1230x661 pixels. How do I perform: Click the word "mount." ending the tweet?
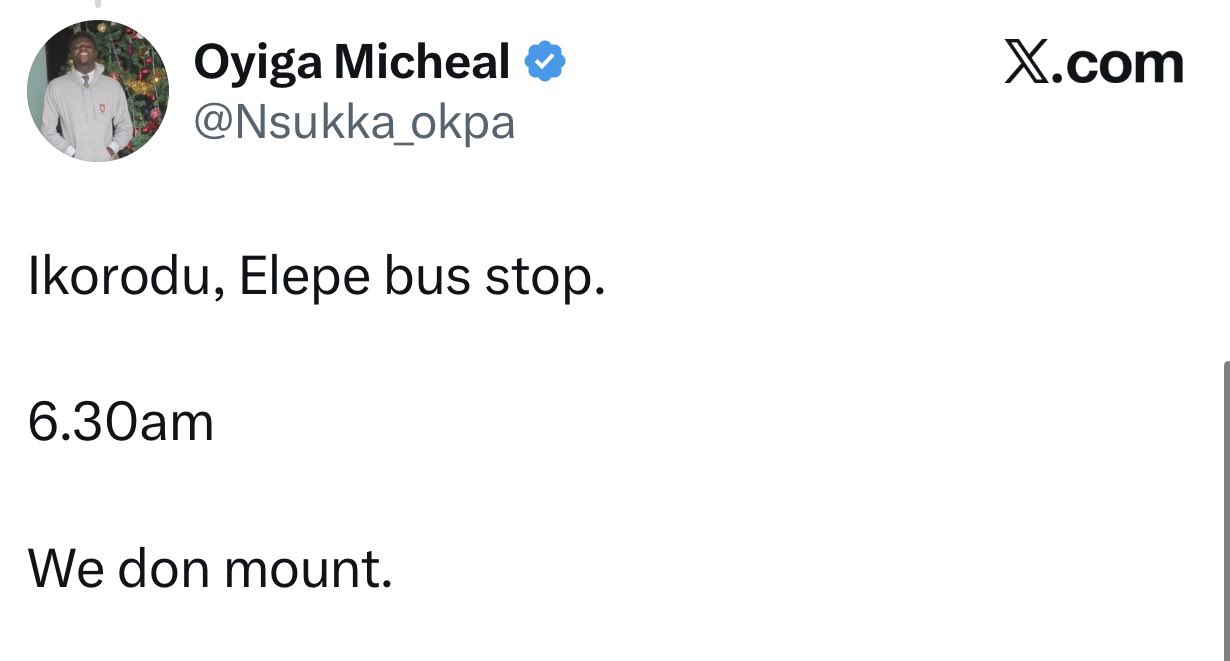pos(308,568)
